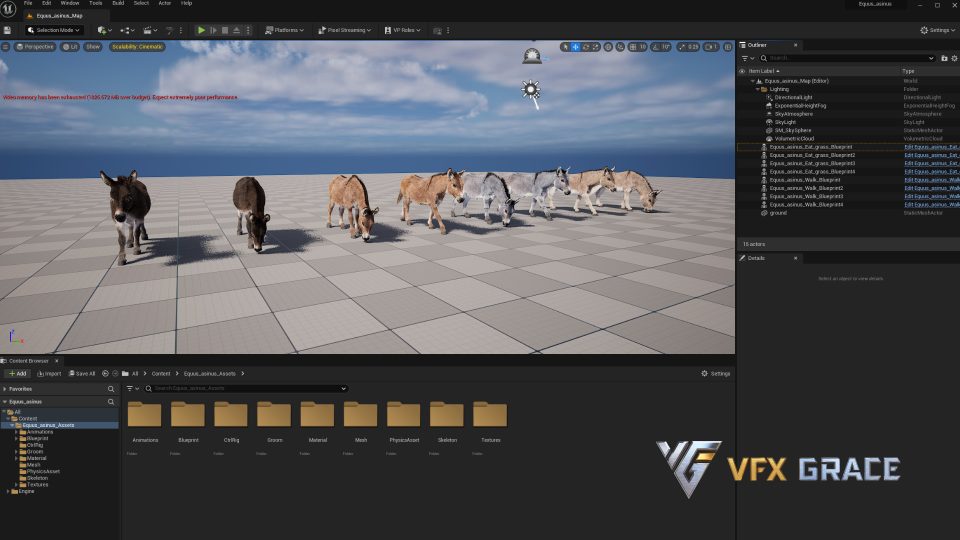Switch to the Equus_asinus_Map tab
The width and height of the screenshot is (960, 540).
point(58,16)
